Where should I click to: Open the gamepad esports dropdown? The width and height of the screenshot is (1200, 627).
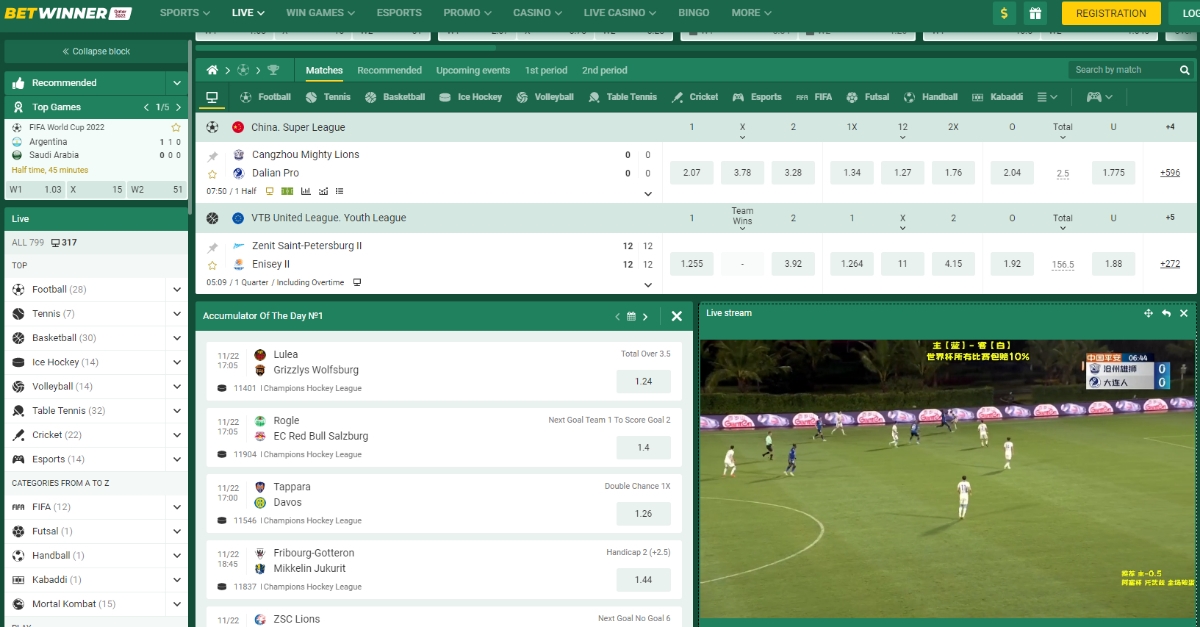[x=1100, y=97]
